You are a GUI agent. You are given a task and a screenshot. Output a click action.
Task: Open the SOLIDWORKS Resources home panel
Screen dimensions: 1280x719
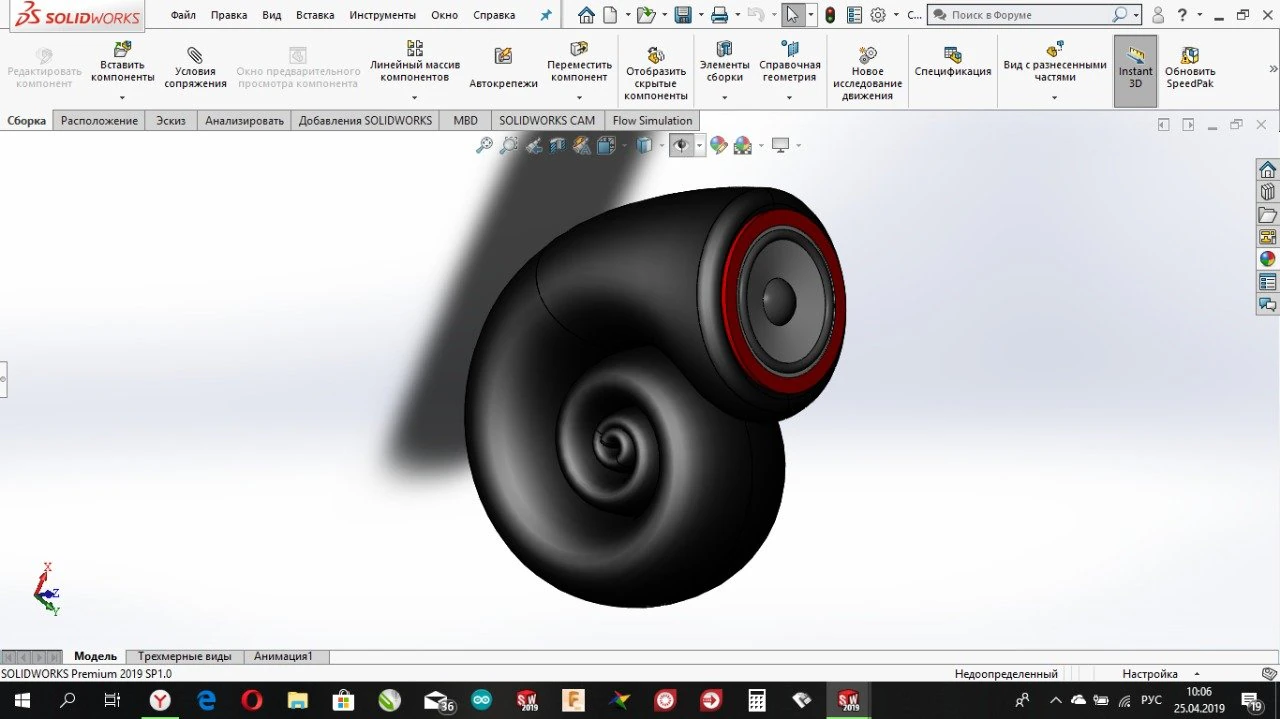1266,168
